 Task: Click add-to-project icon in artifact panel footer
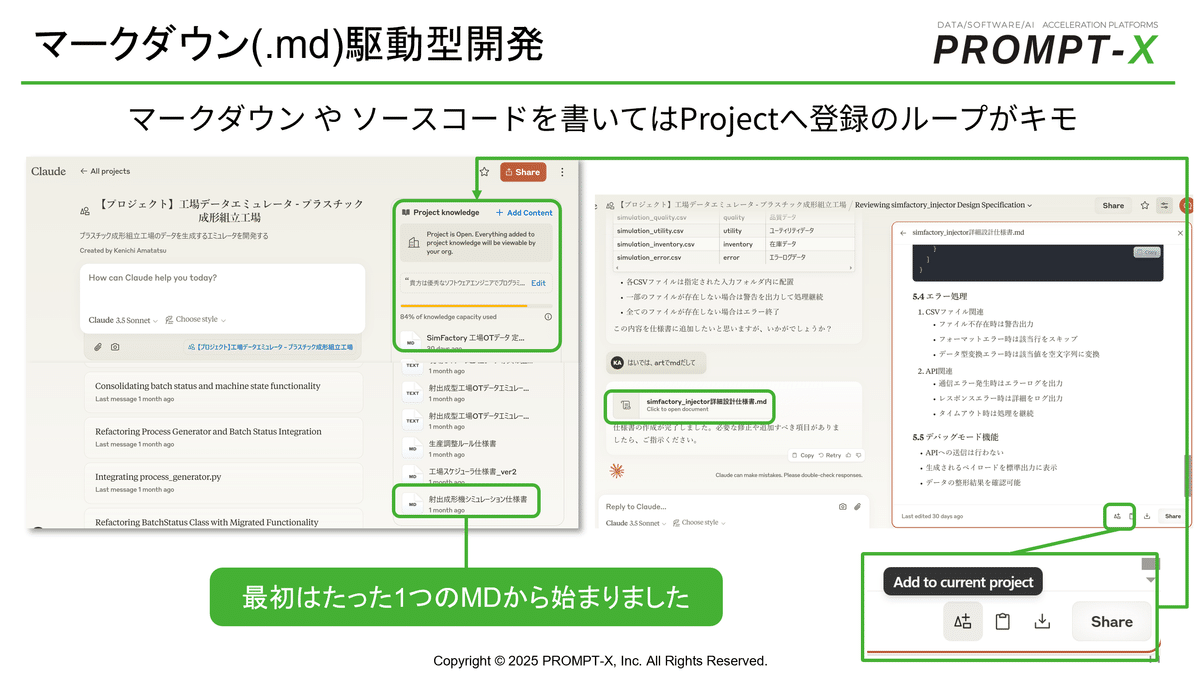1116,516
